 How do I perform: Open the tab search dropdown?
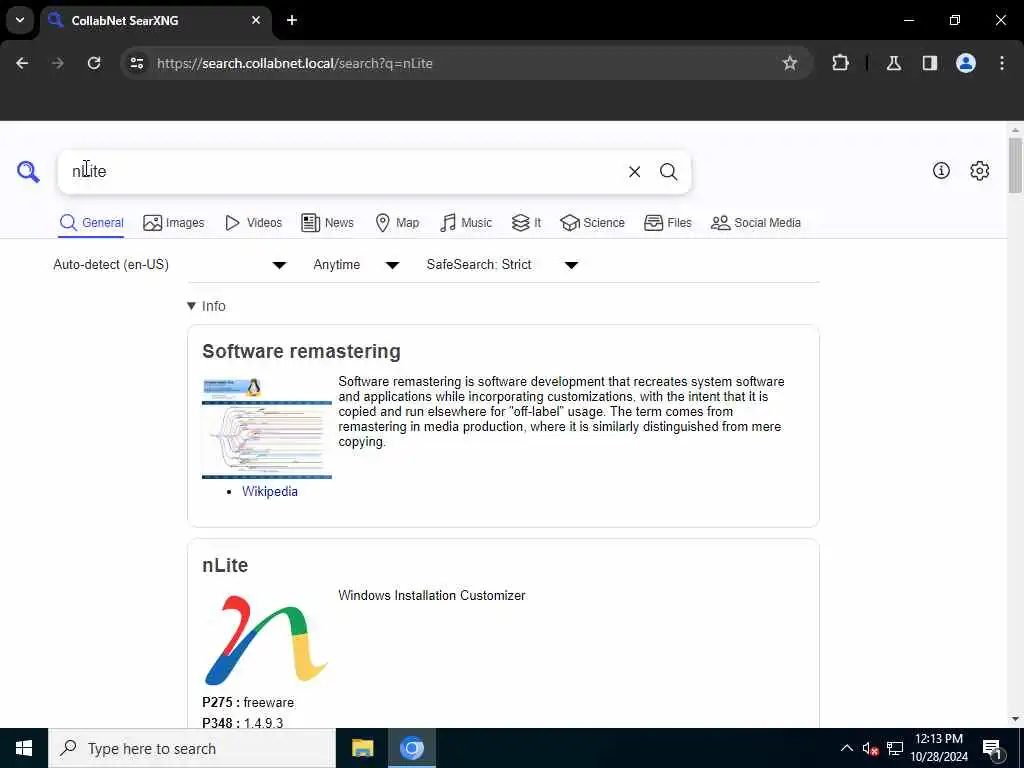click(x=20, y=20)
